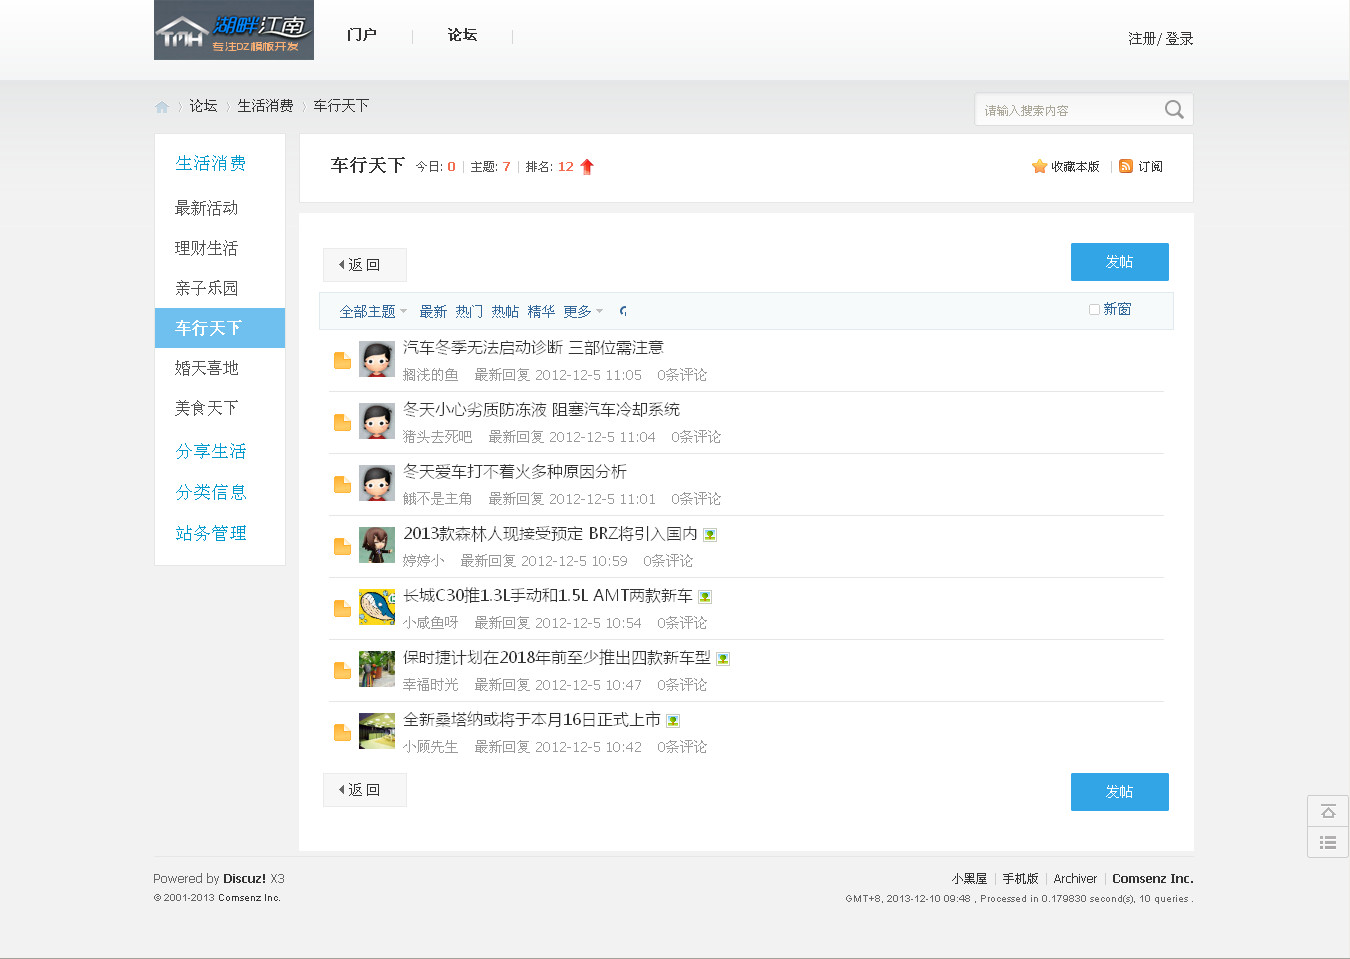Open the 论坛 navigation tab
Viewport: 1350px width, 959px height.
(462, 35)
